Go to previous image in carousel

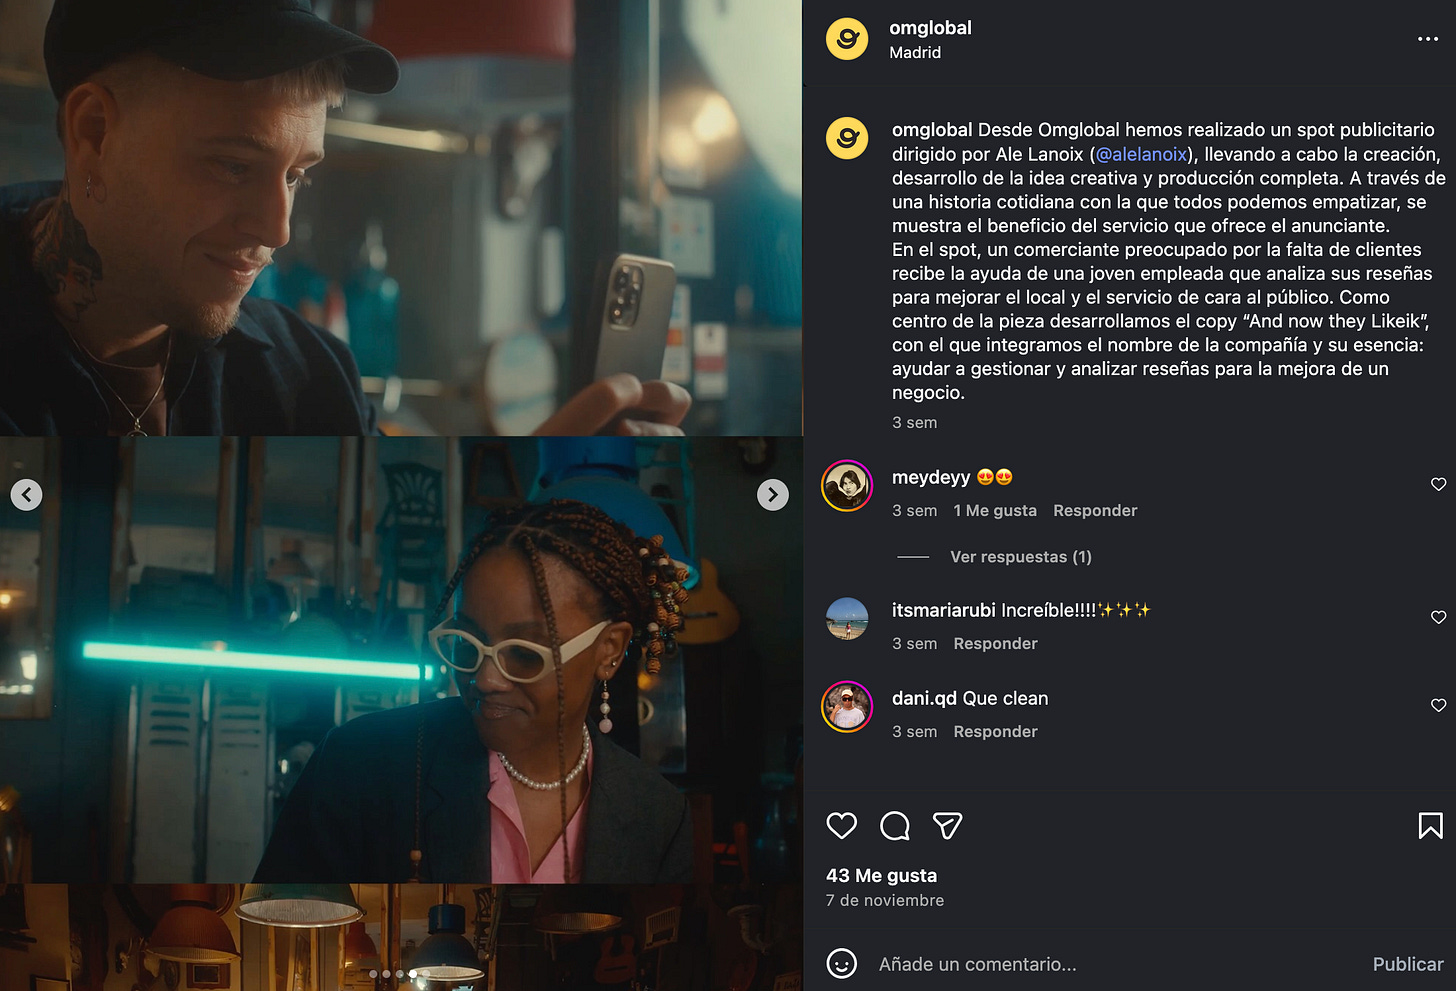point(26,494)
